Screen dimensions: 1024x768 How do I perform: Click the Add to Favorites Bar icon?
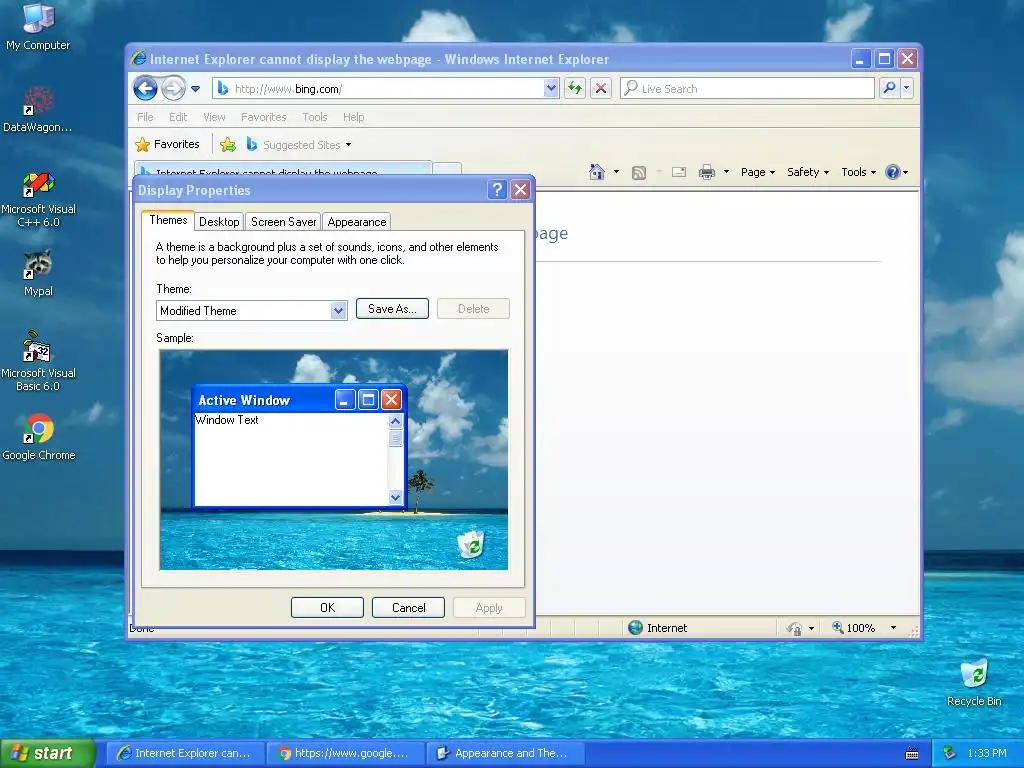pos(227,144)
